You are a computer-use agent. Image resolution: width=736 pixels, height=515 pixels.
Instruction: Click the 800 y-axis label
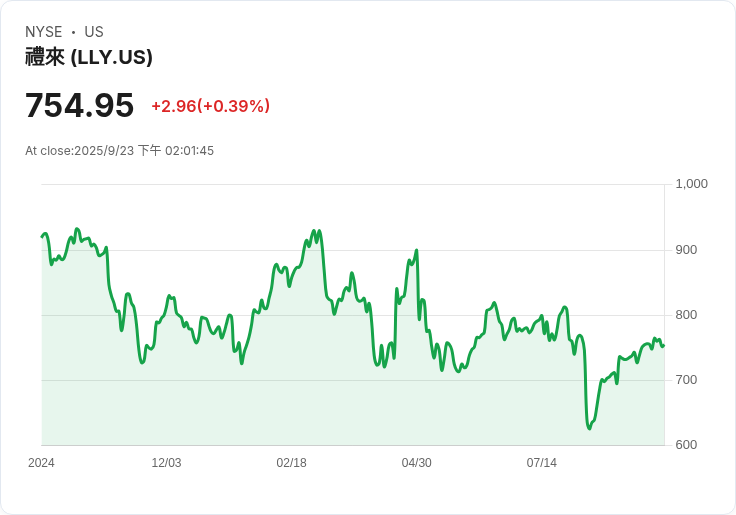click(x=686, y=315)
